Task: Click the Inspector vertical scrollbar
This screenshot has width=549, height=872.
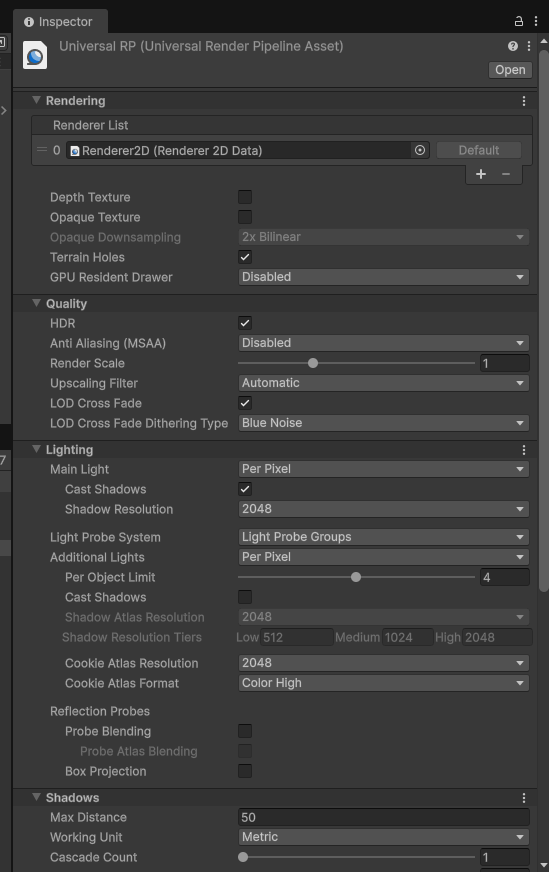Action: pyautogui.click(x=544, y=323)
